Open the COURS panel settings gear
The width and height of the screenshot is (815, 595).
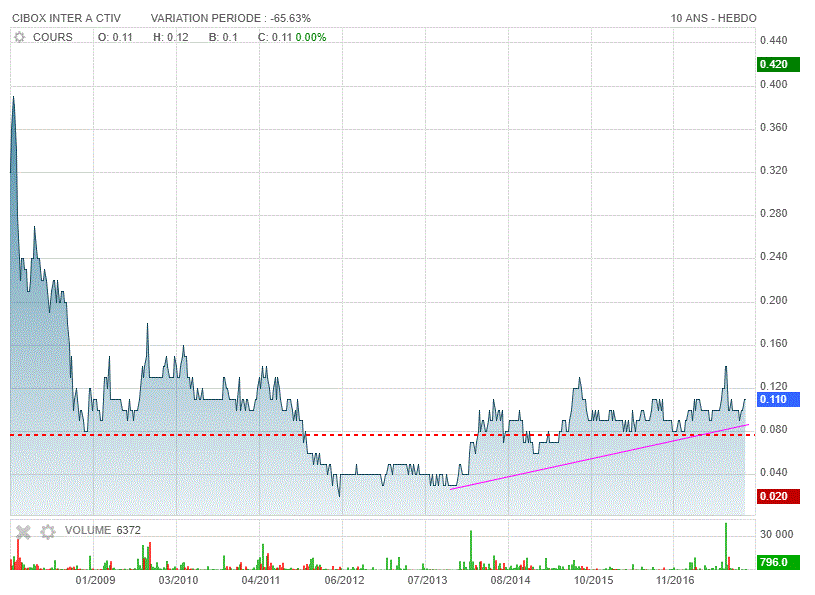tap(19, 37)
